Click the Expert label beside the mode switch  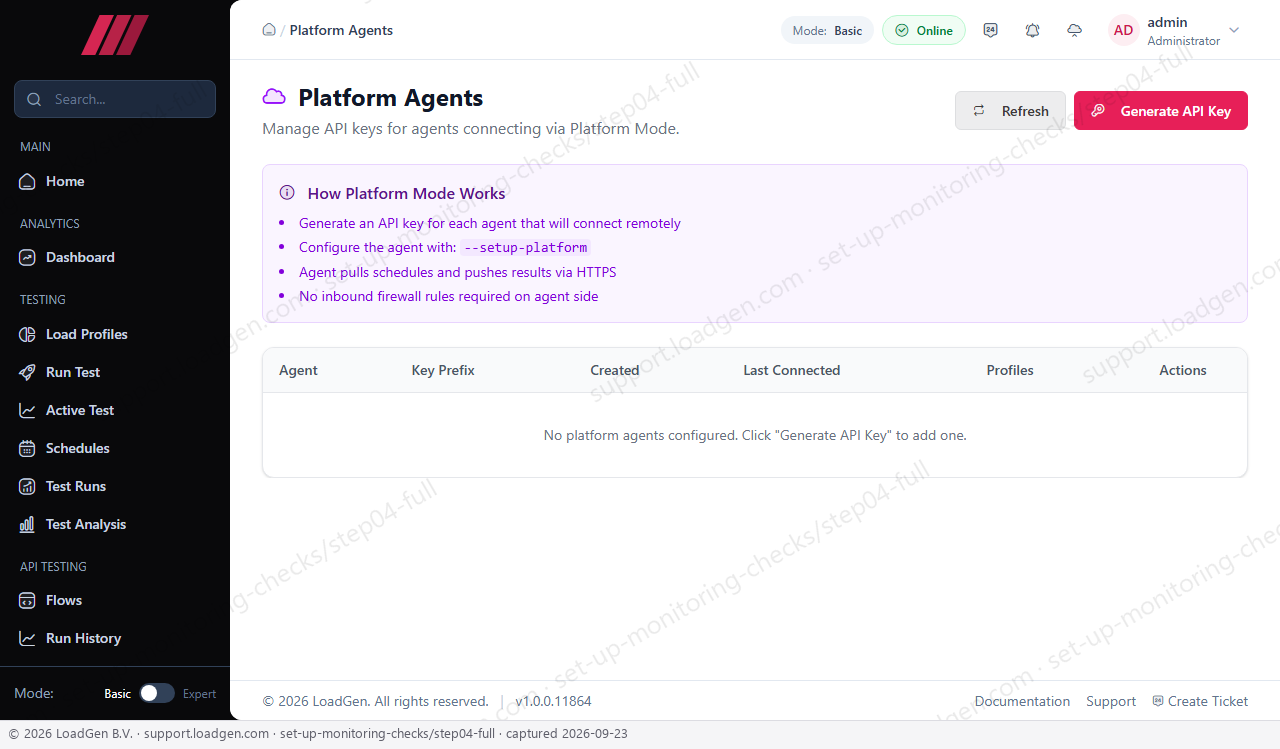[x=199, y=693]
